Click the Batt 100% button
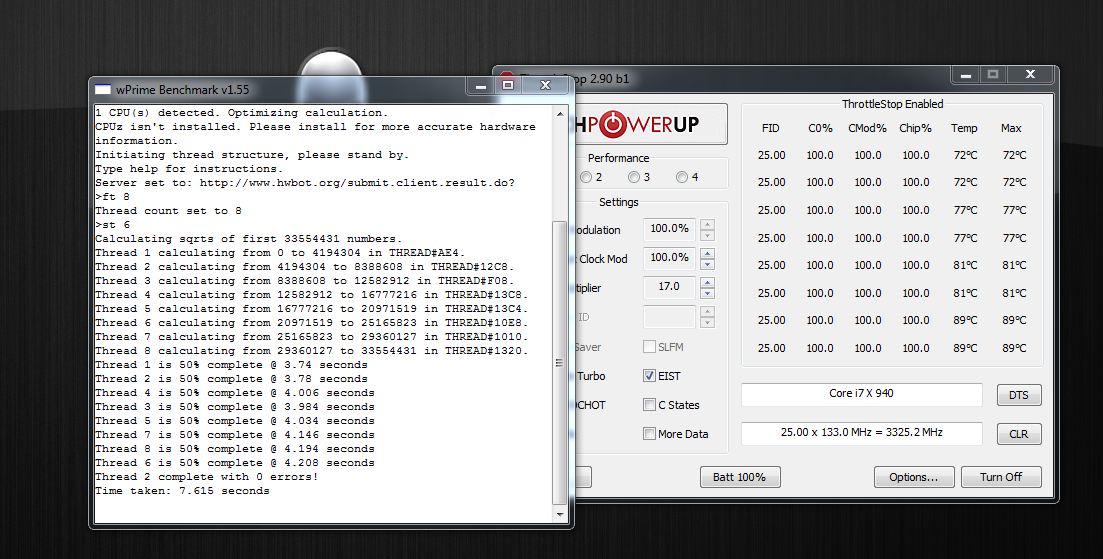The width and height of the screenshot is (1103, 559). coord(739,477)
